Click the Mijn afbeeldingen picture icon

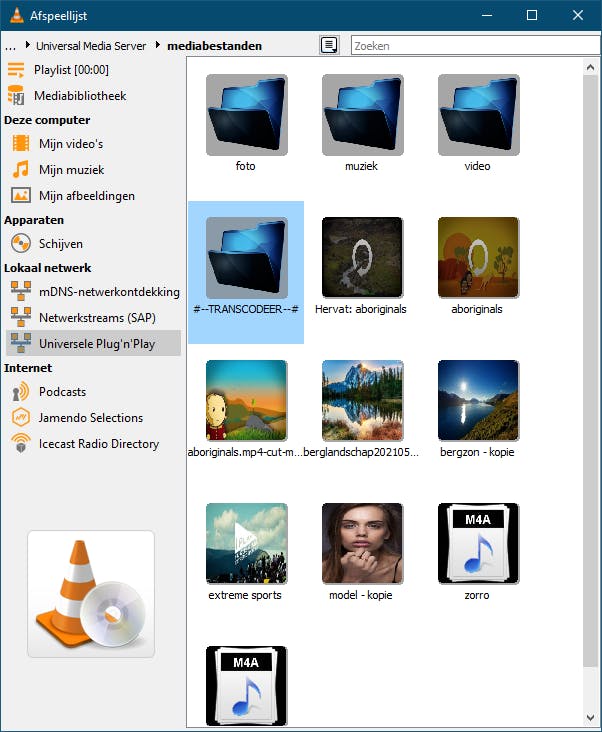click(x=21, y=196)
